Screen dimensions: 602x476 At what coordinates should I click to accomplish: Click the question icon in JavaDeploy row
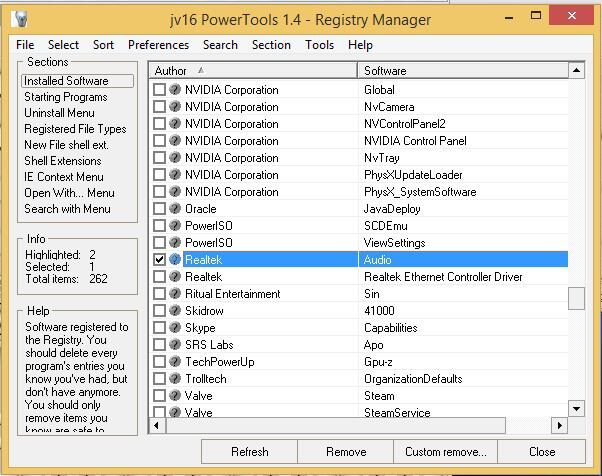[175, 208]
